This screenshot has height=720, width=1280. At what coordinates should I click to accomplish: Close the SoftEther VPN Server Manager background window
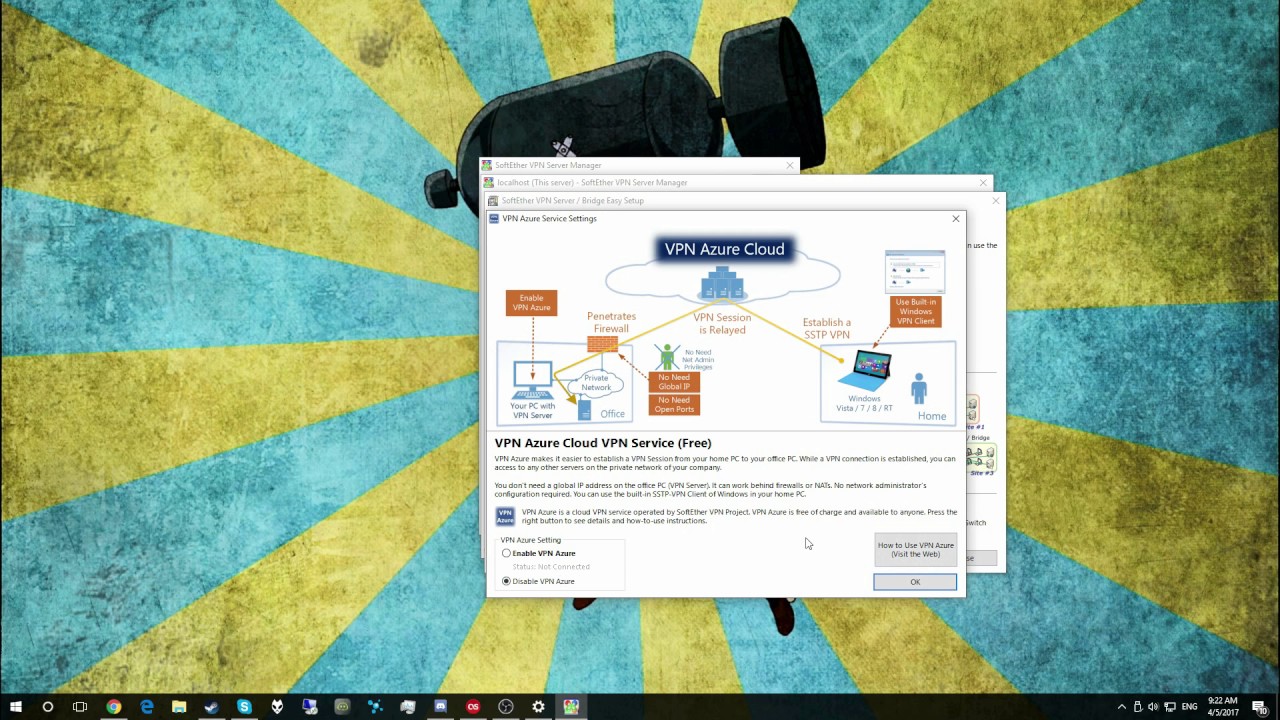(790, 165)
